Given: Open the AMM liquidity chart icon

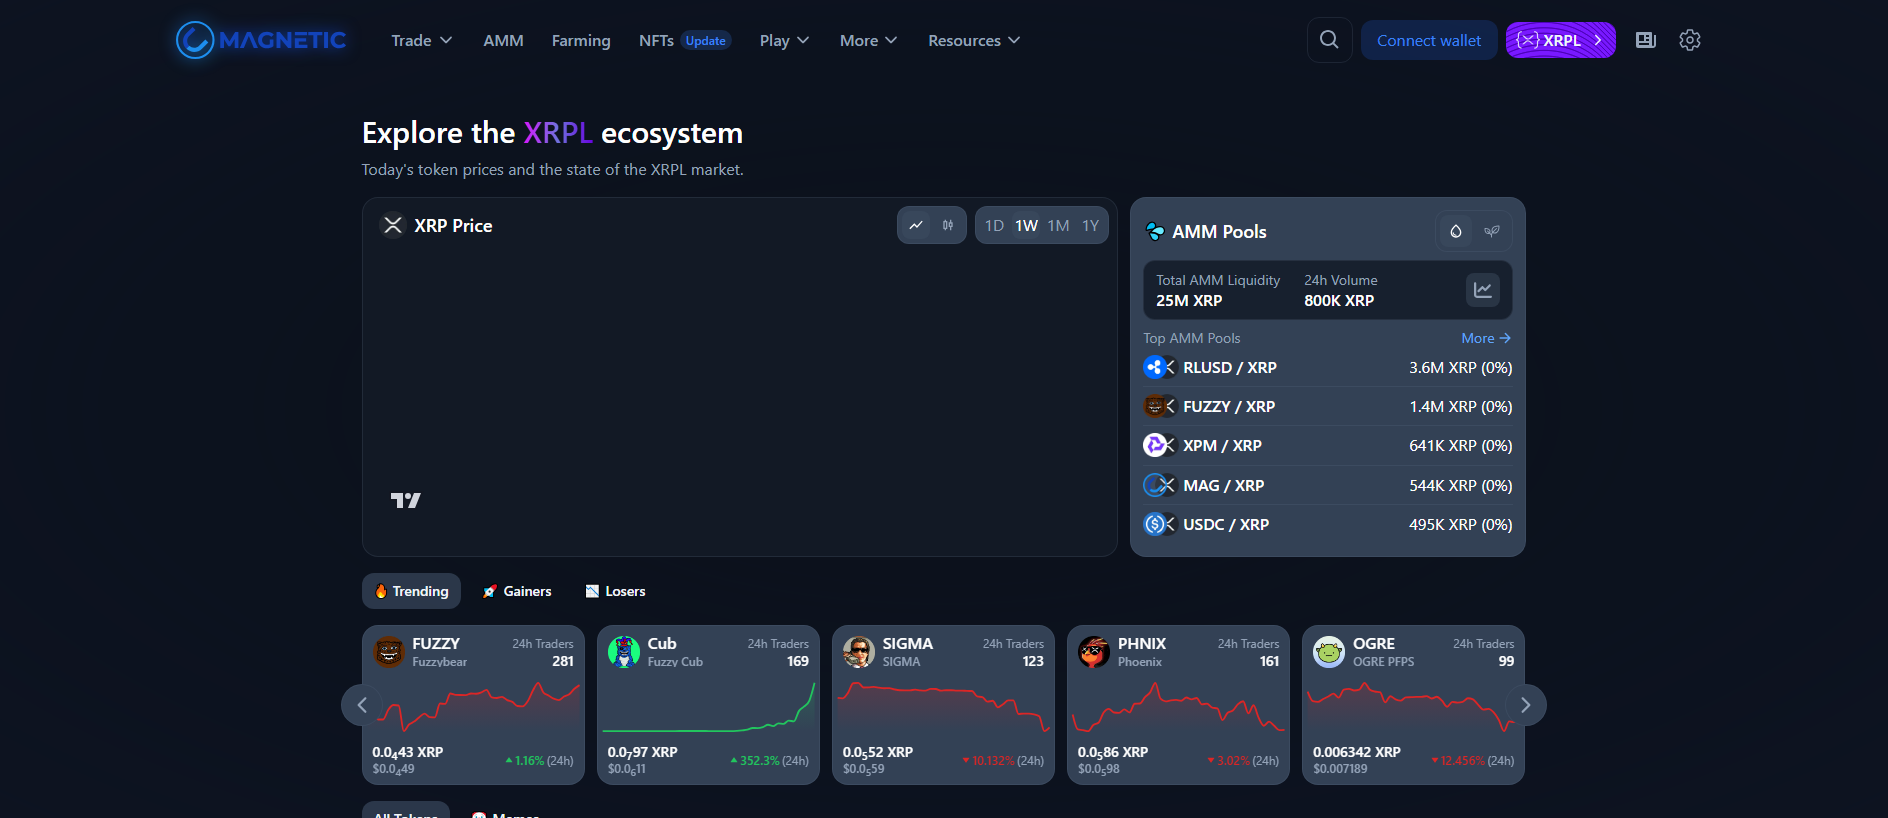Looking at the screenshot, I should (1483, 290).
